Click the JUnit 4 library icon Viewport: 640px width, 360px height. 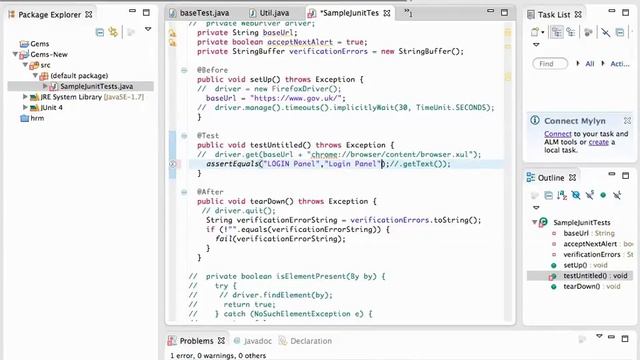tap(34, 107)
